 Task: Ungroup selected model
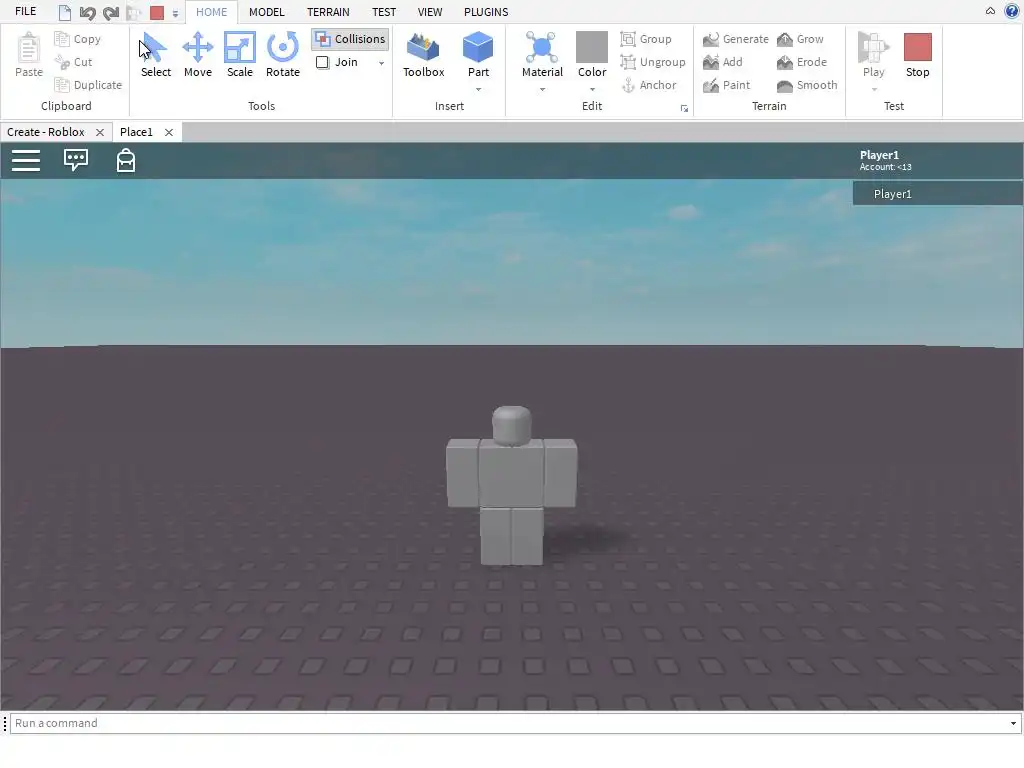[653, 62]
